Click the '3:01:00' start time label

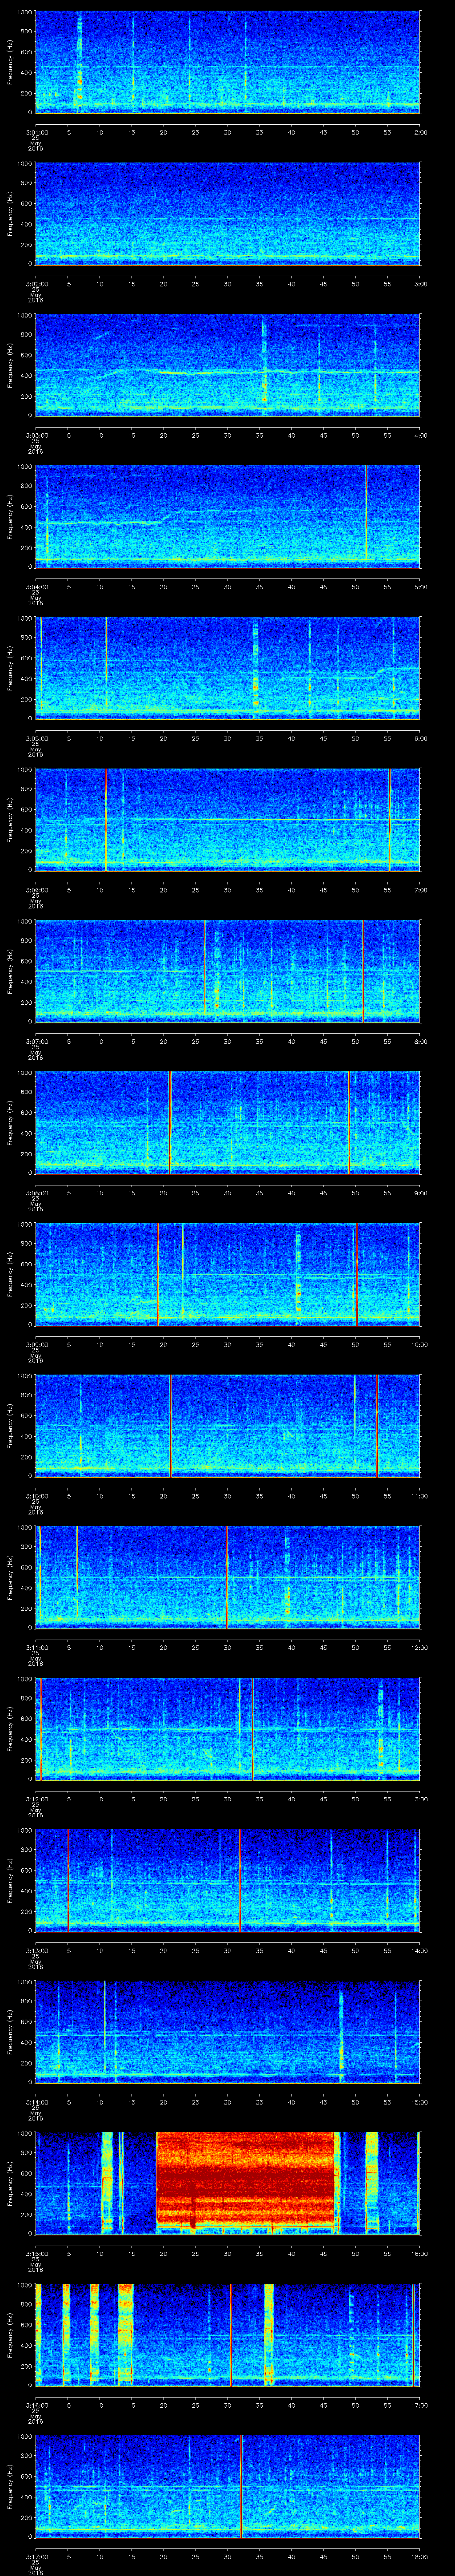coord(36,132)
